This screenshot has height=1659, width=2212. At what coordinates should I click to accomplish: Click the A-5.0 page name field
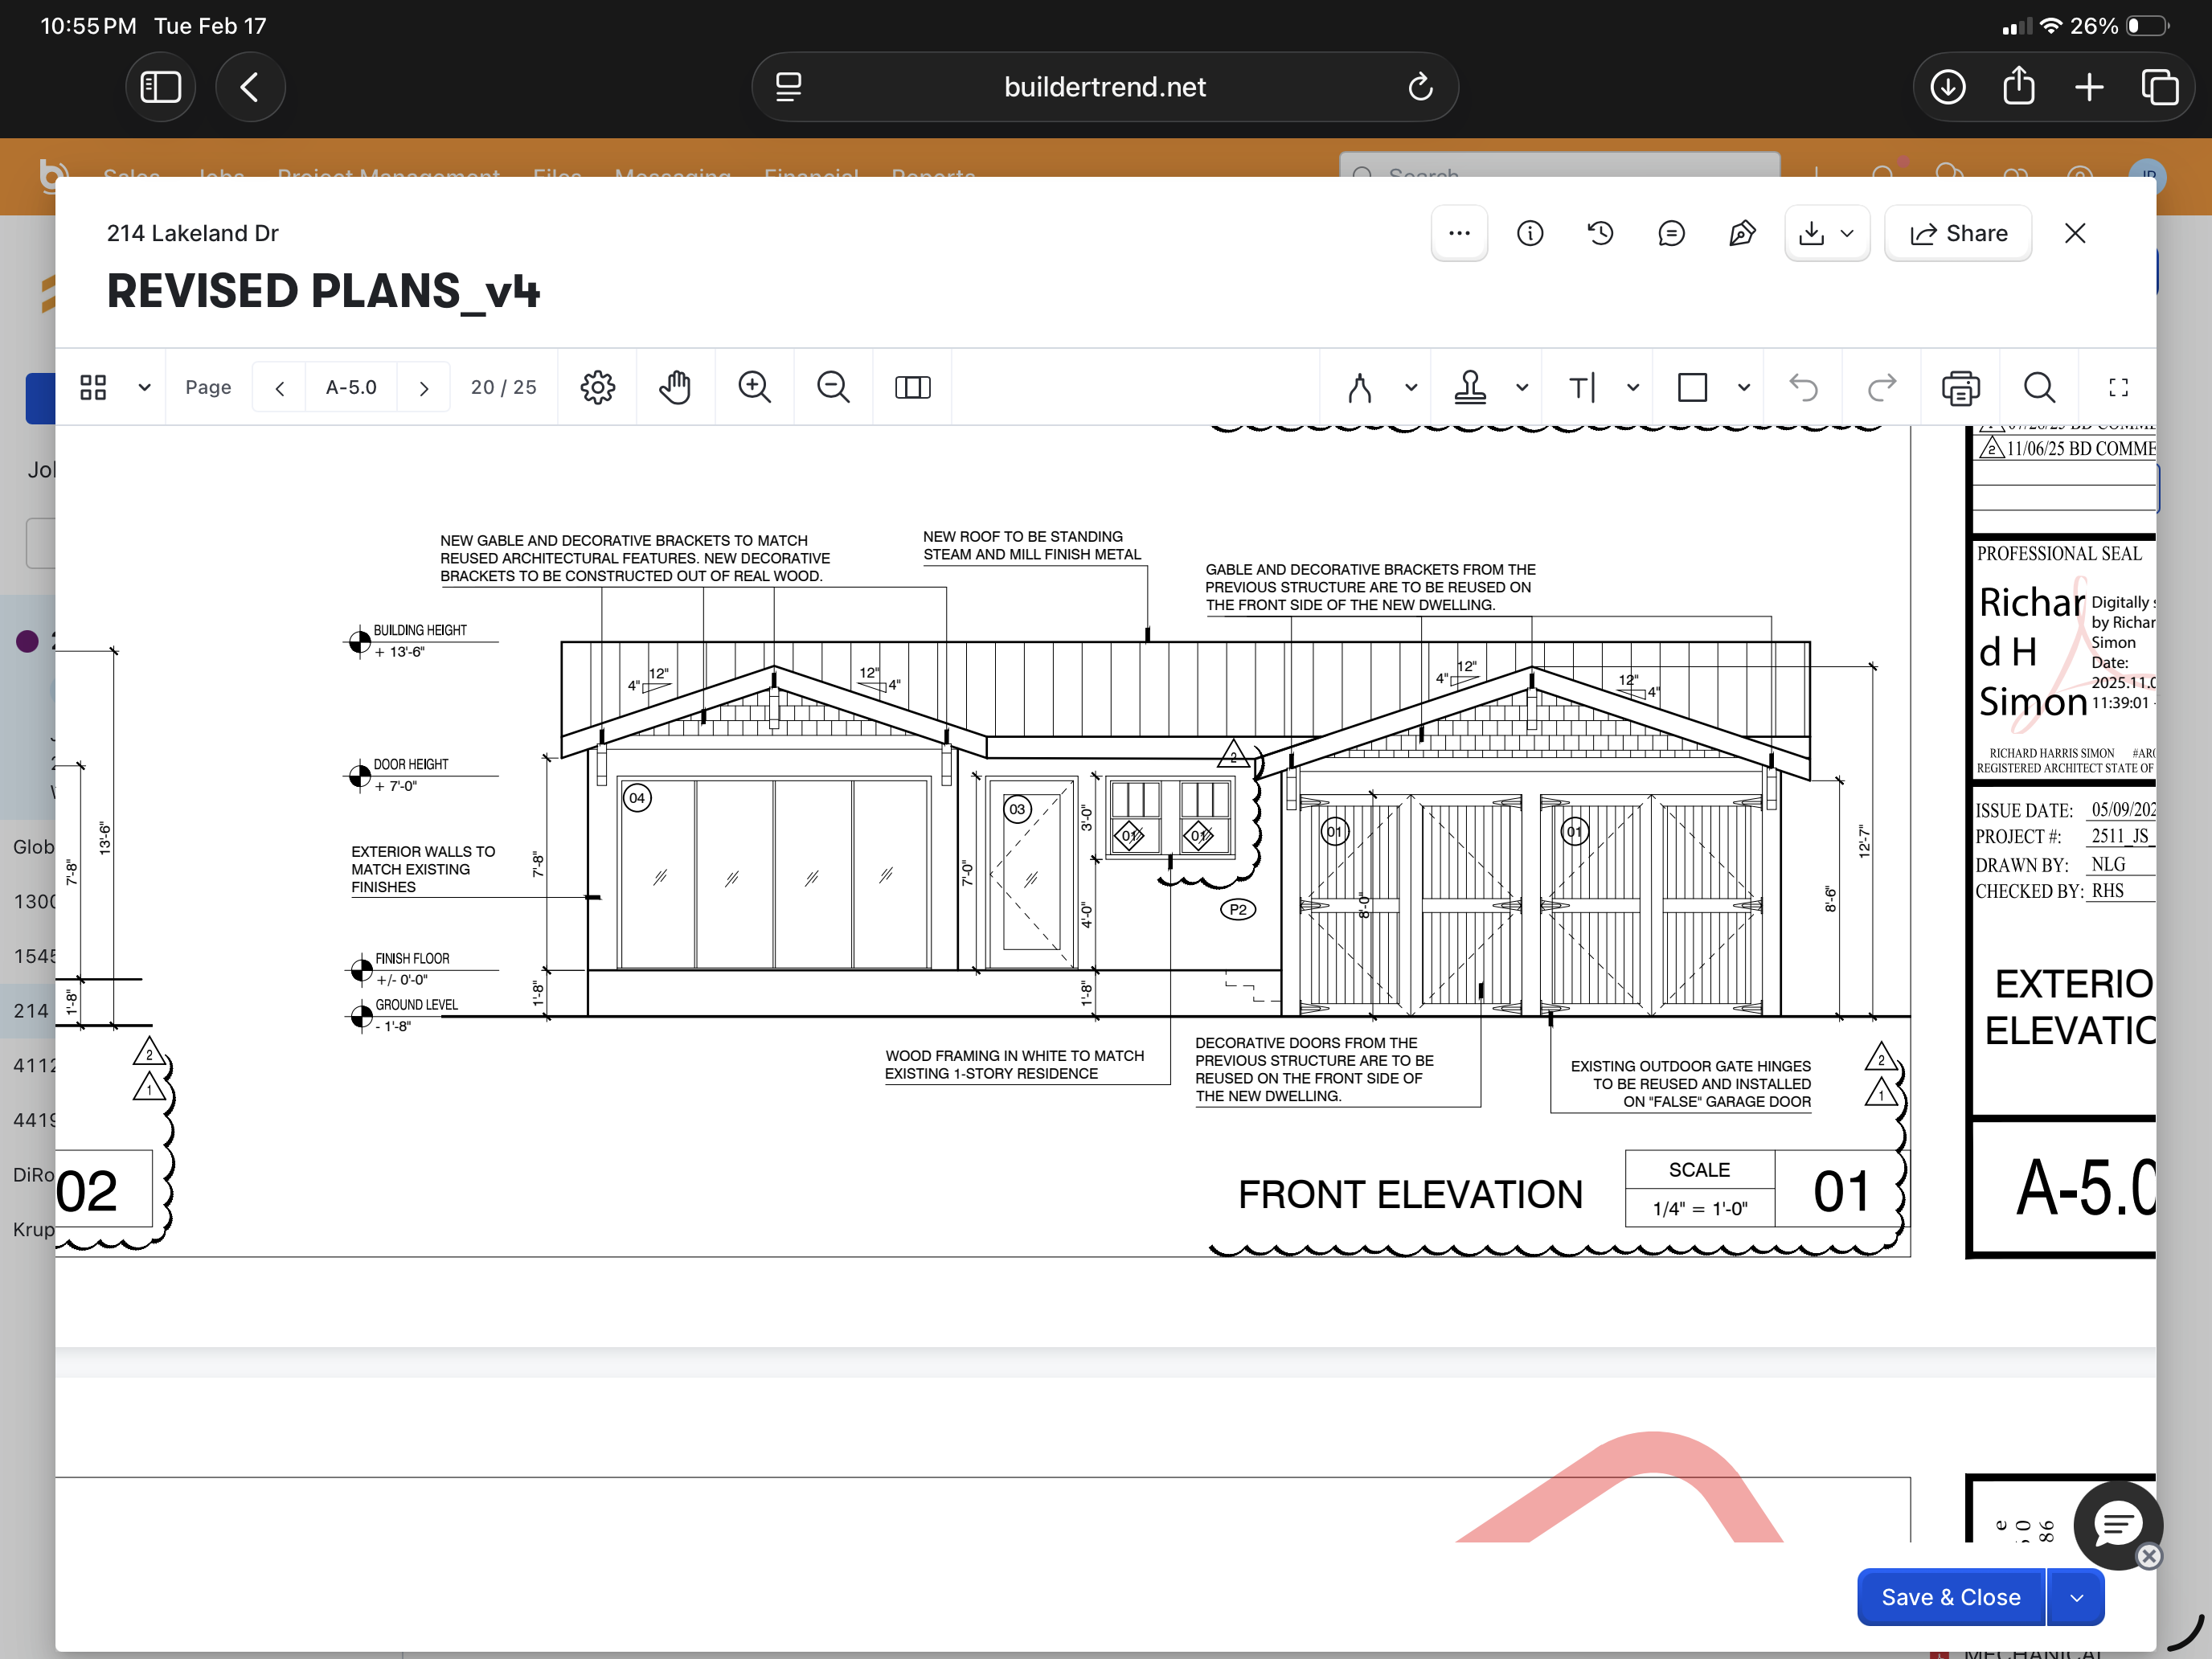[x=351, y=387]
